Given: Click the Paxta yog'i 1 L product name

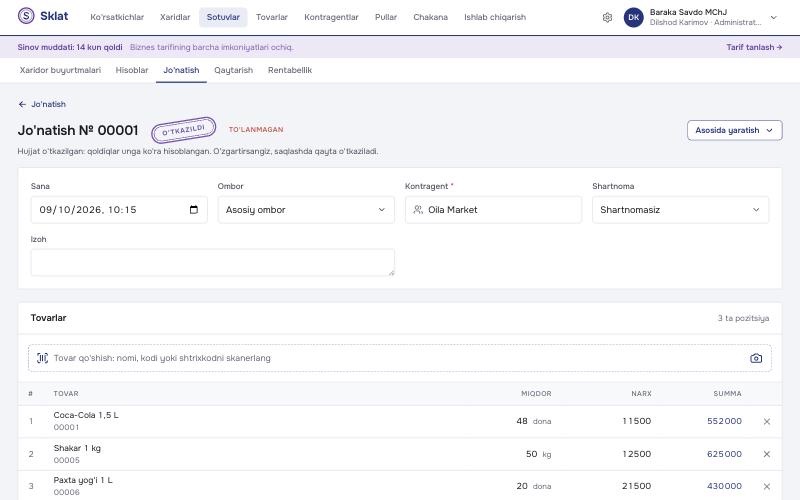Looking at the screenshot, I should tap(83, 480).
